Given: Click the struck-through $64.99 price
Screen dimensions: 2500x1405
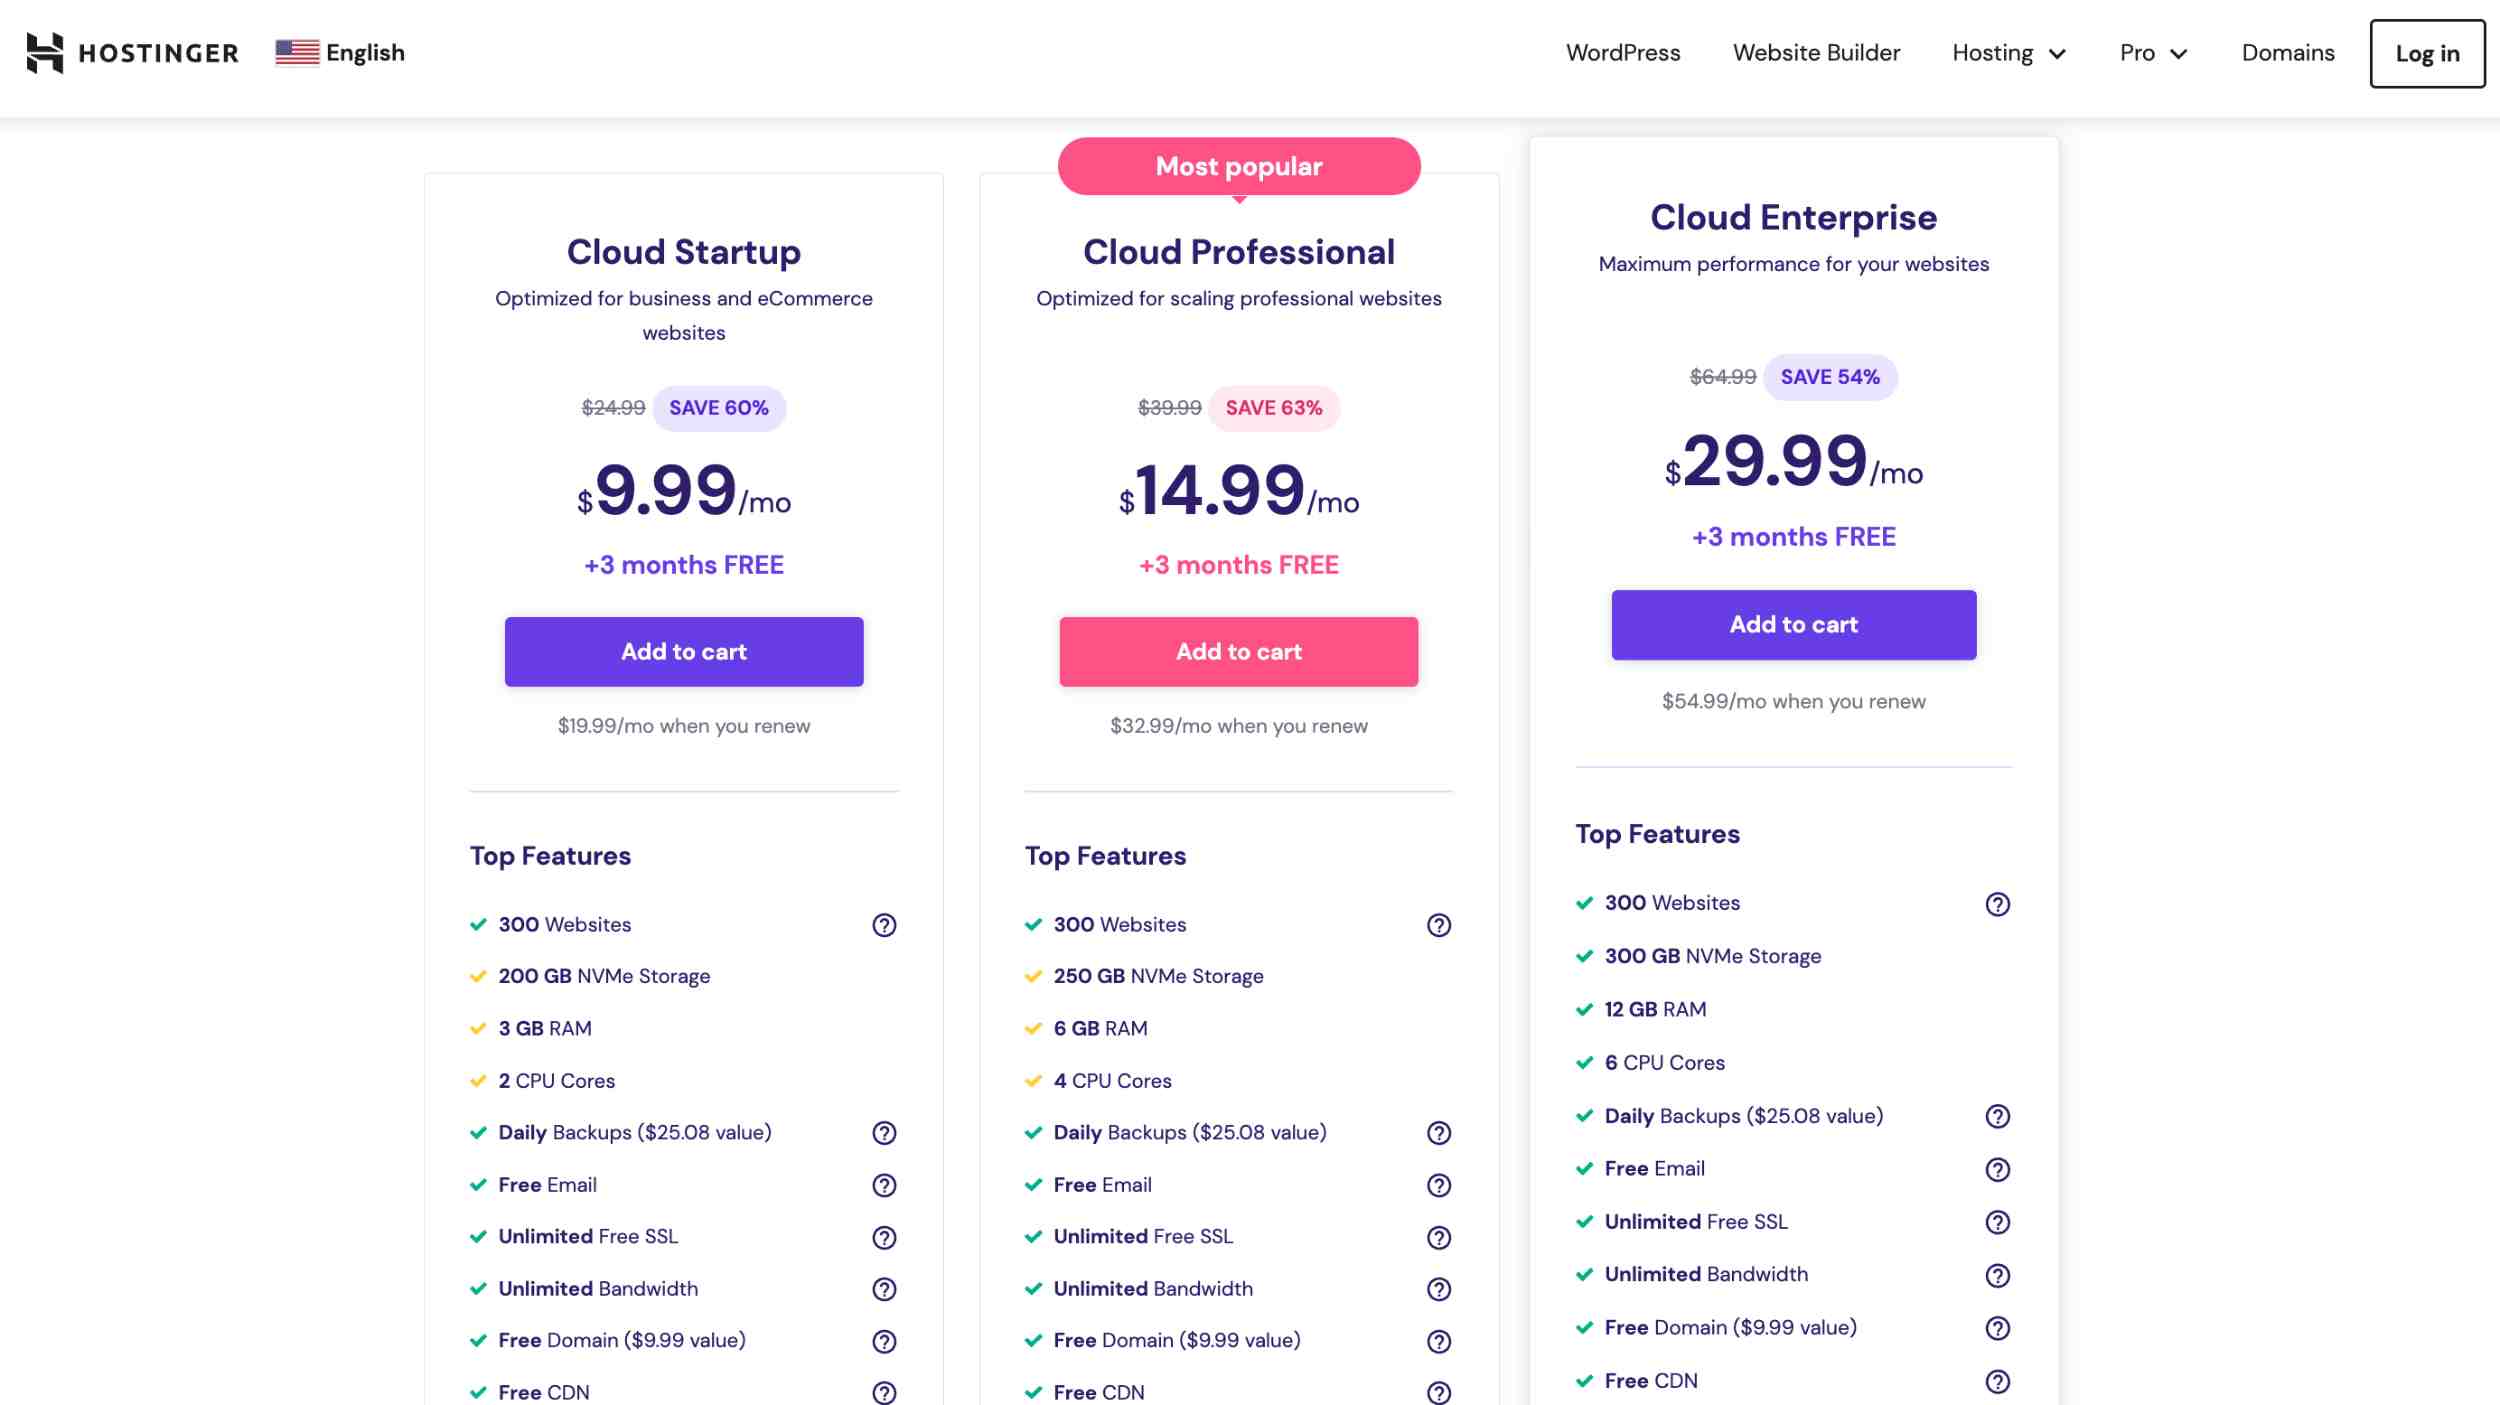Looking at the screenshot, I should (x=1723, y=377).
